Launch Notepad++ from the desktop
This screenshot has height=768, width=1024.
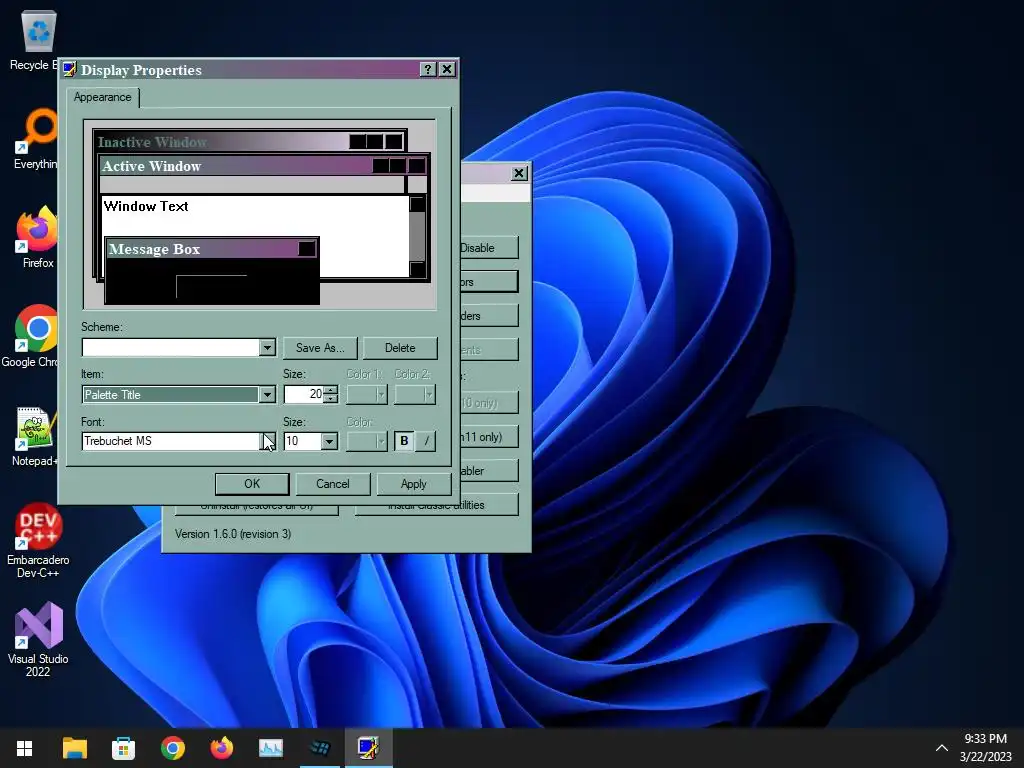(35, 436)
